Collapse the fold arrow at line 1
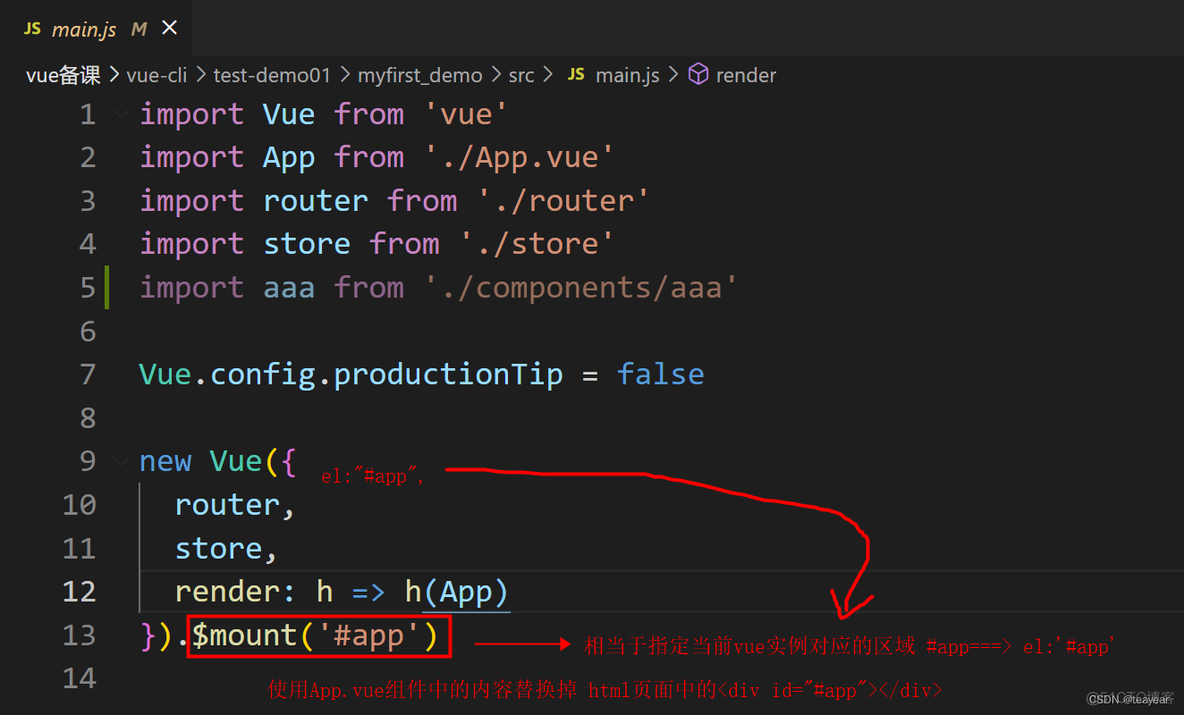Image resolution: width=1184 pixels, height=715 pixels. (x=120, y=114)
